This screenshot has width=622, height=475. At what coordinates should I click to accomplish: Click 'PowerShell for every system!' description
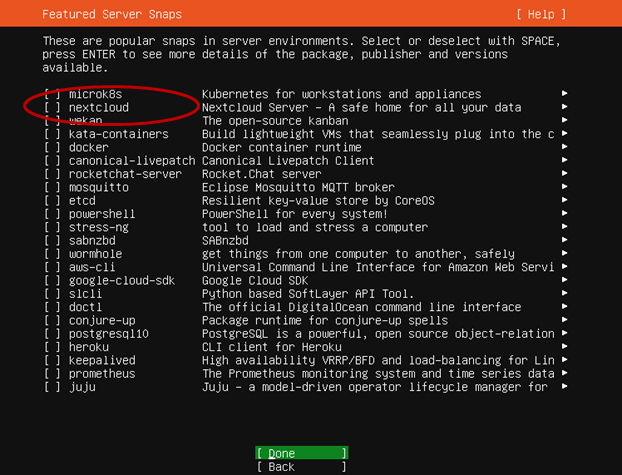[x=295, y=214]
